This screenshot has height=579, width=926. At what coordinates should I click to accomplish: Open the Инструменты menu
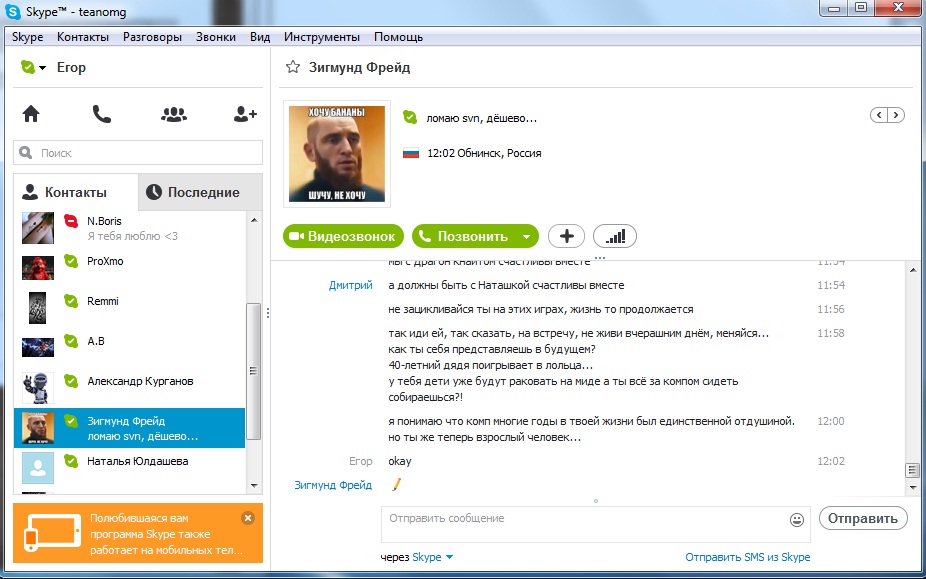[322, 37]
